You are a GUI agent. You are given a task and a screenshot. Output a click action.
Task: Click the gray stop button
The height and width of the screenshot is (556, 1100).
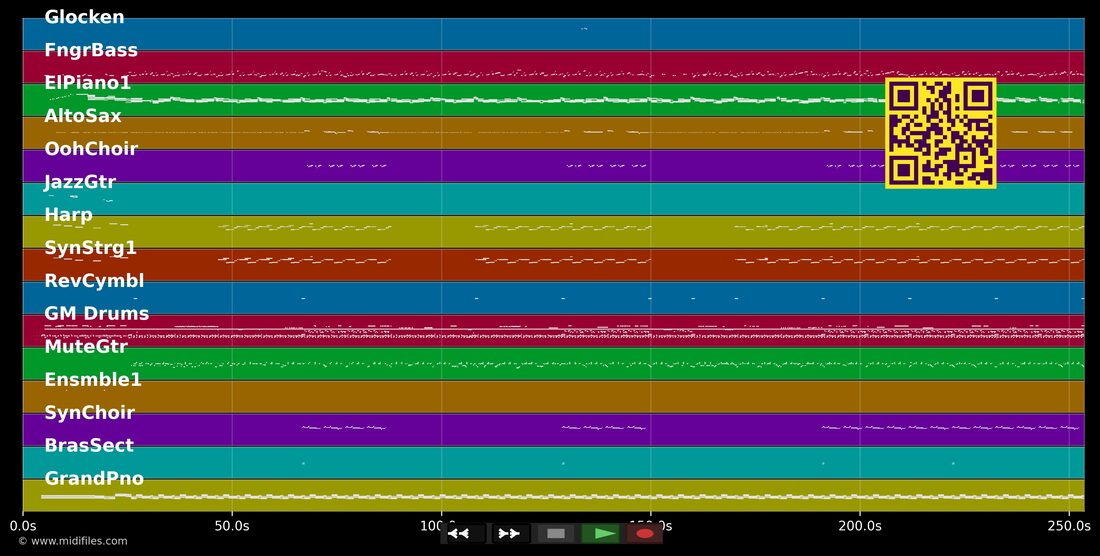pyautogui.click(x=556, y=534)
